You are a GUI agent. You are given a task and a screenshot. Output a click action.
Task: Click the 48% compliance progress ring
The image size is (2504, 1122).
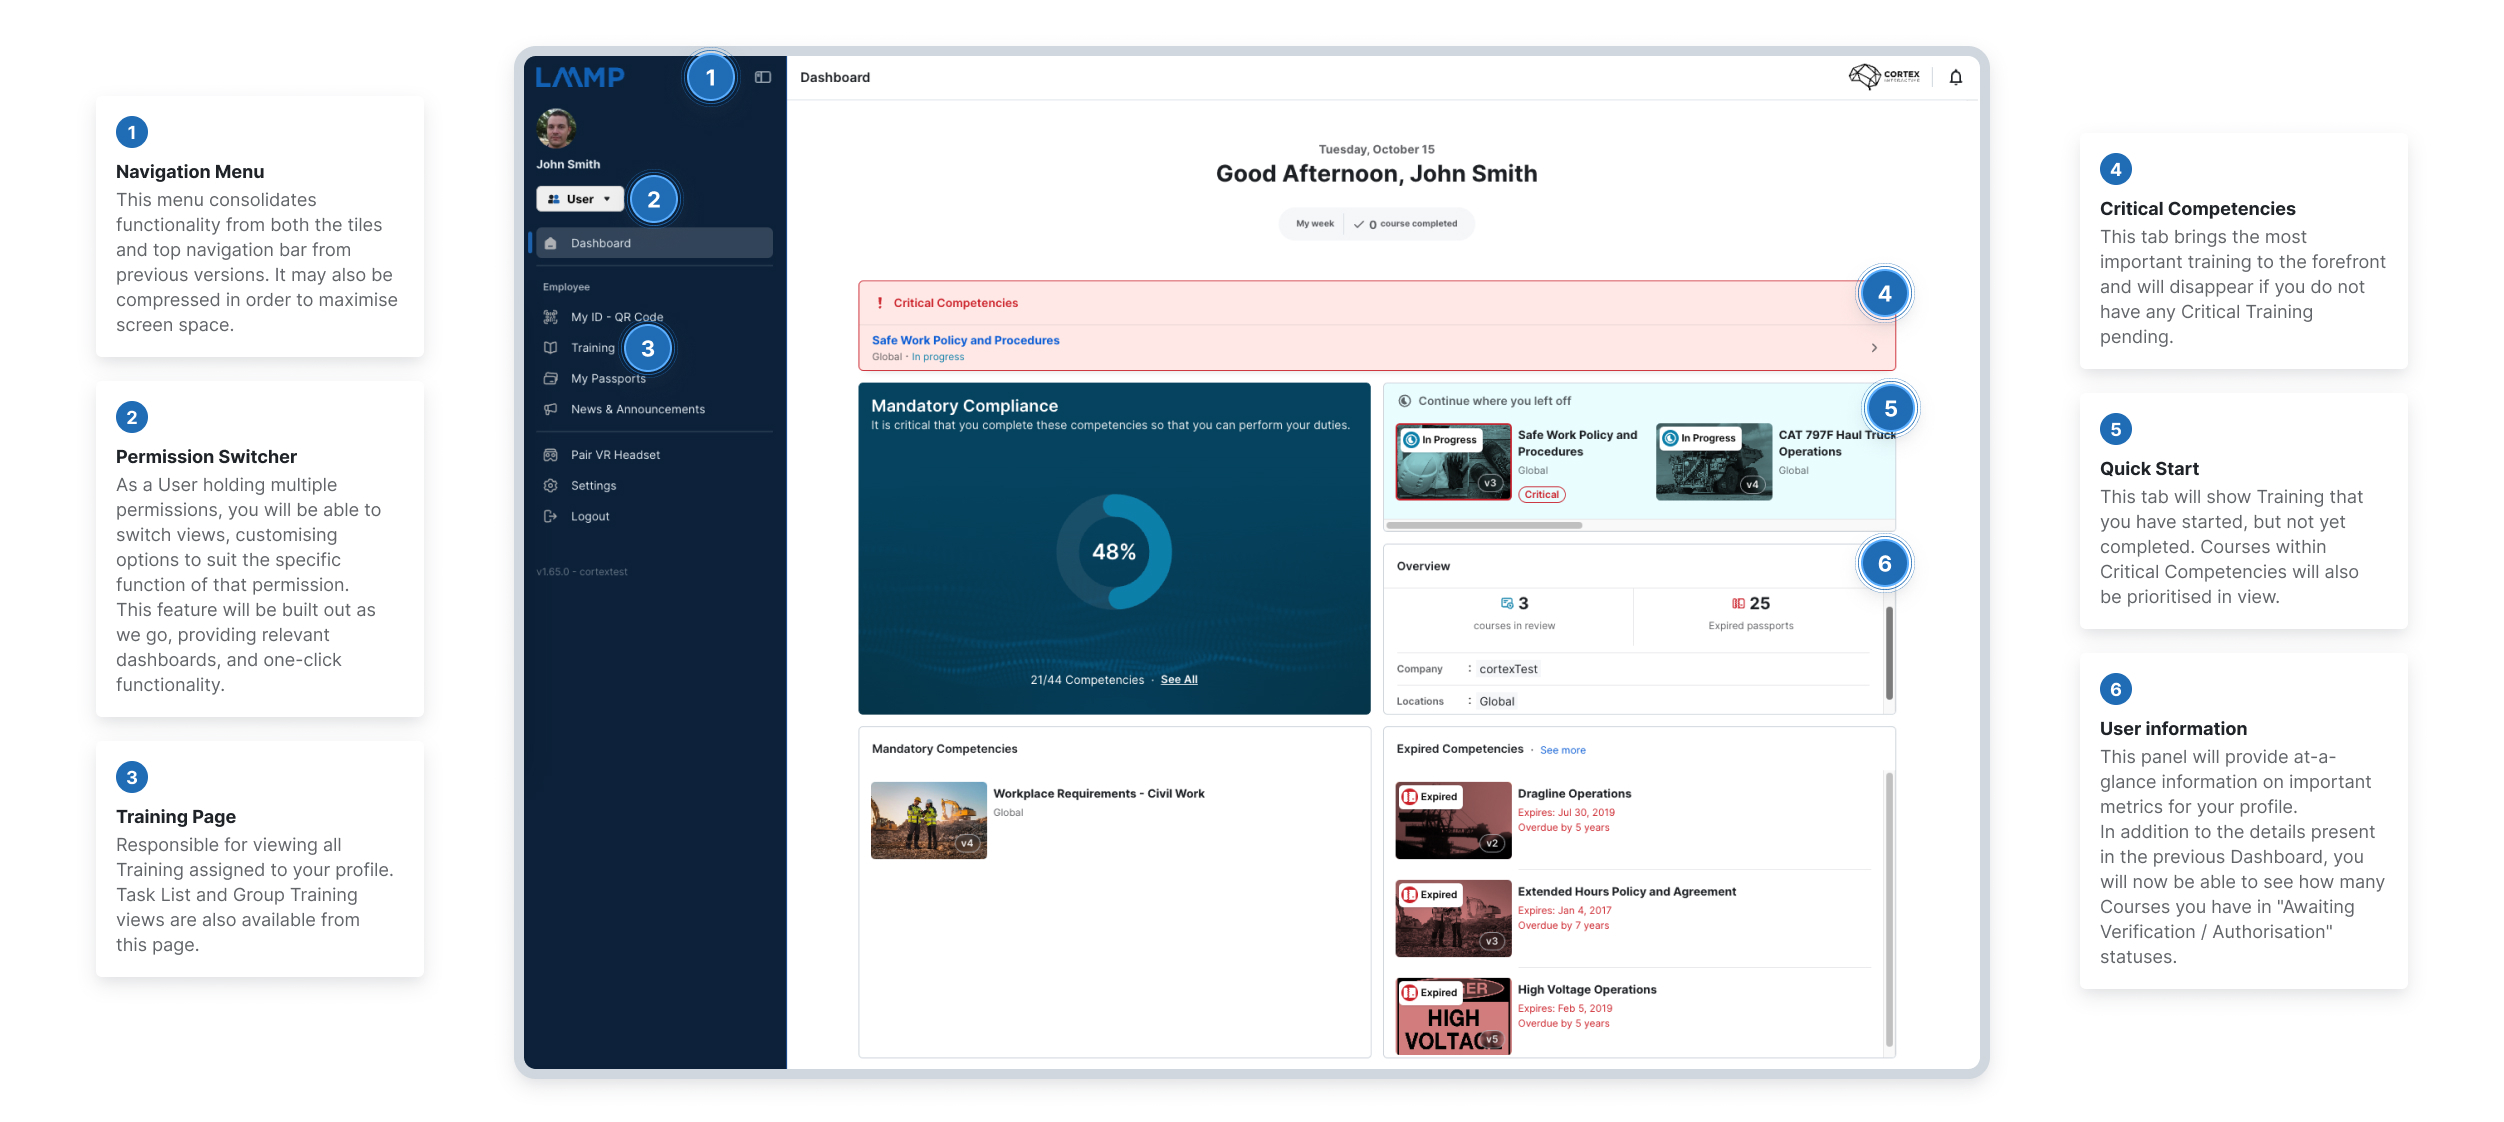1113,552
